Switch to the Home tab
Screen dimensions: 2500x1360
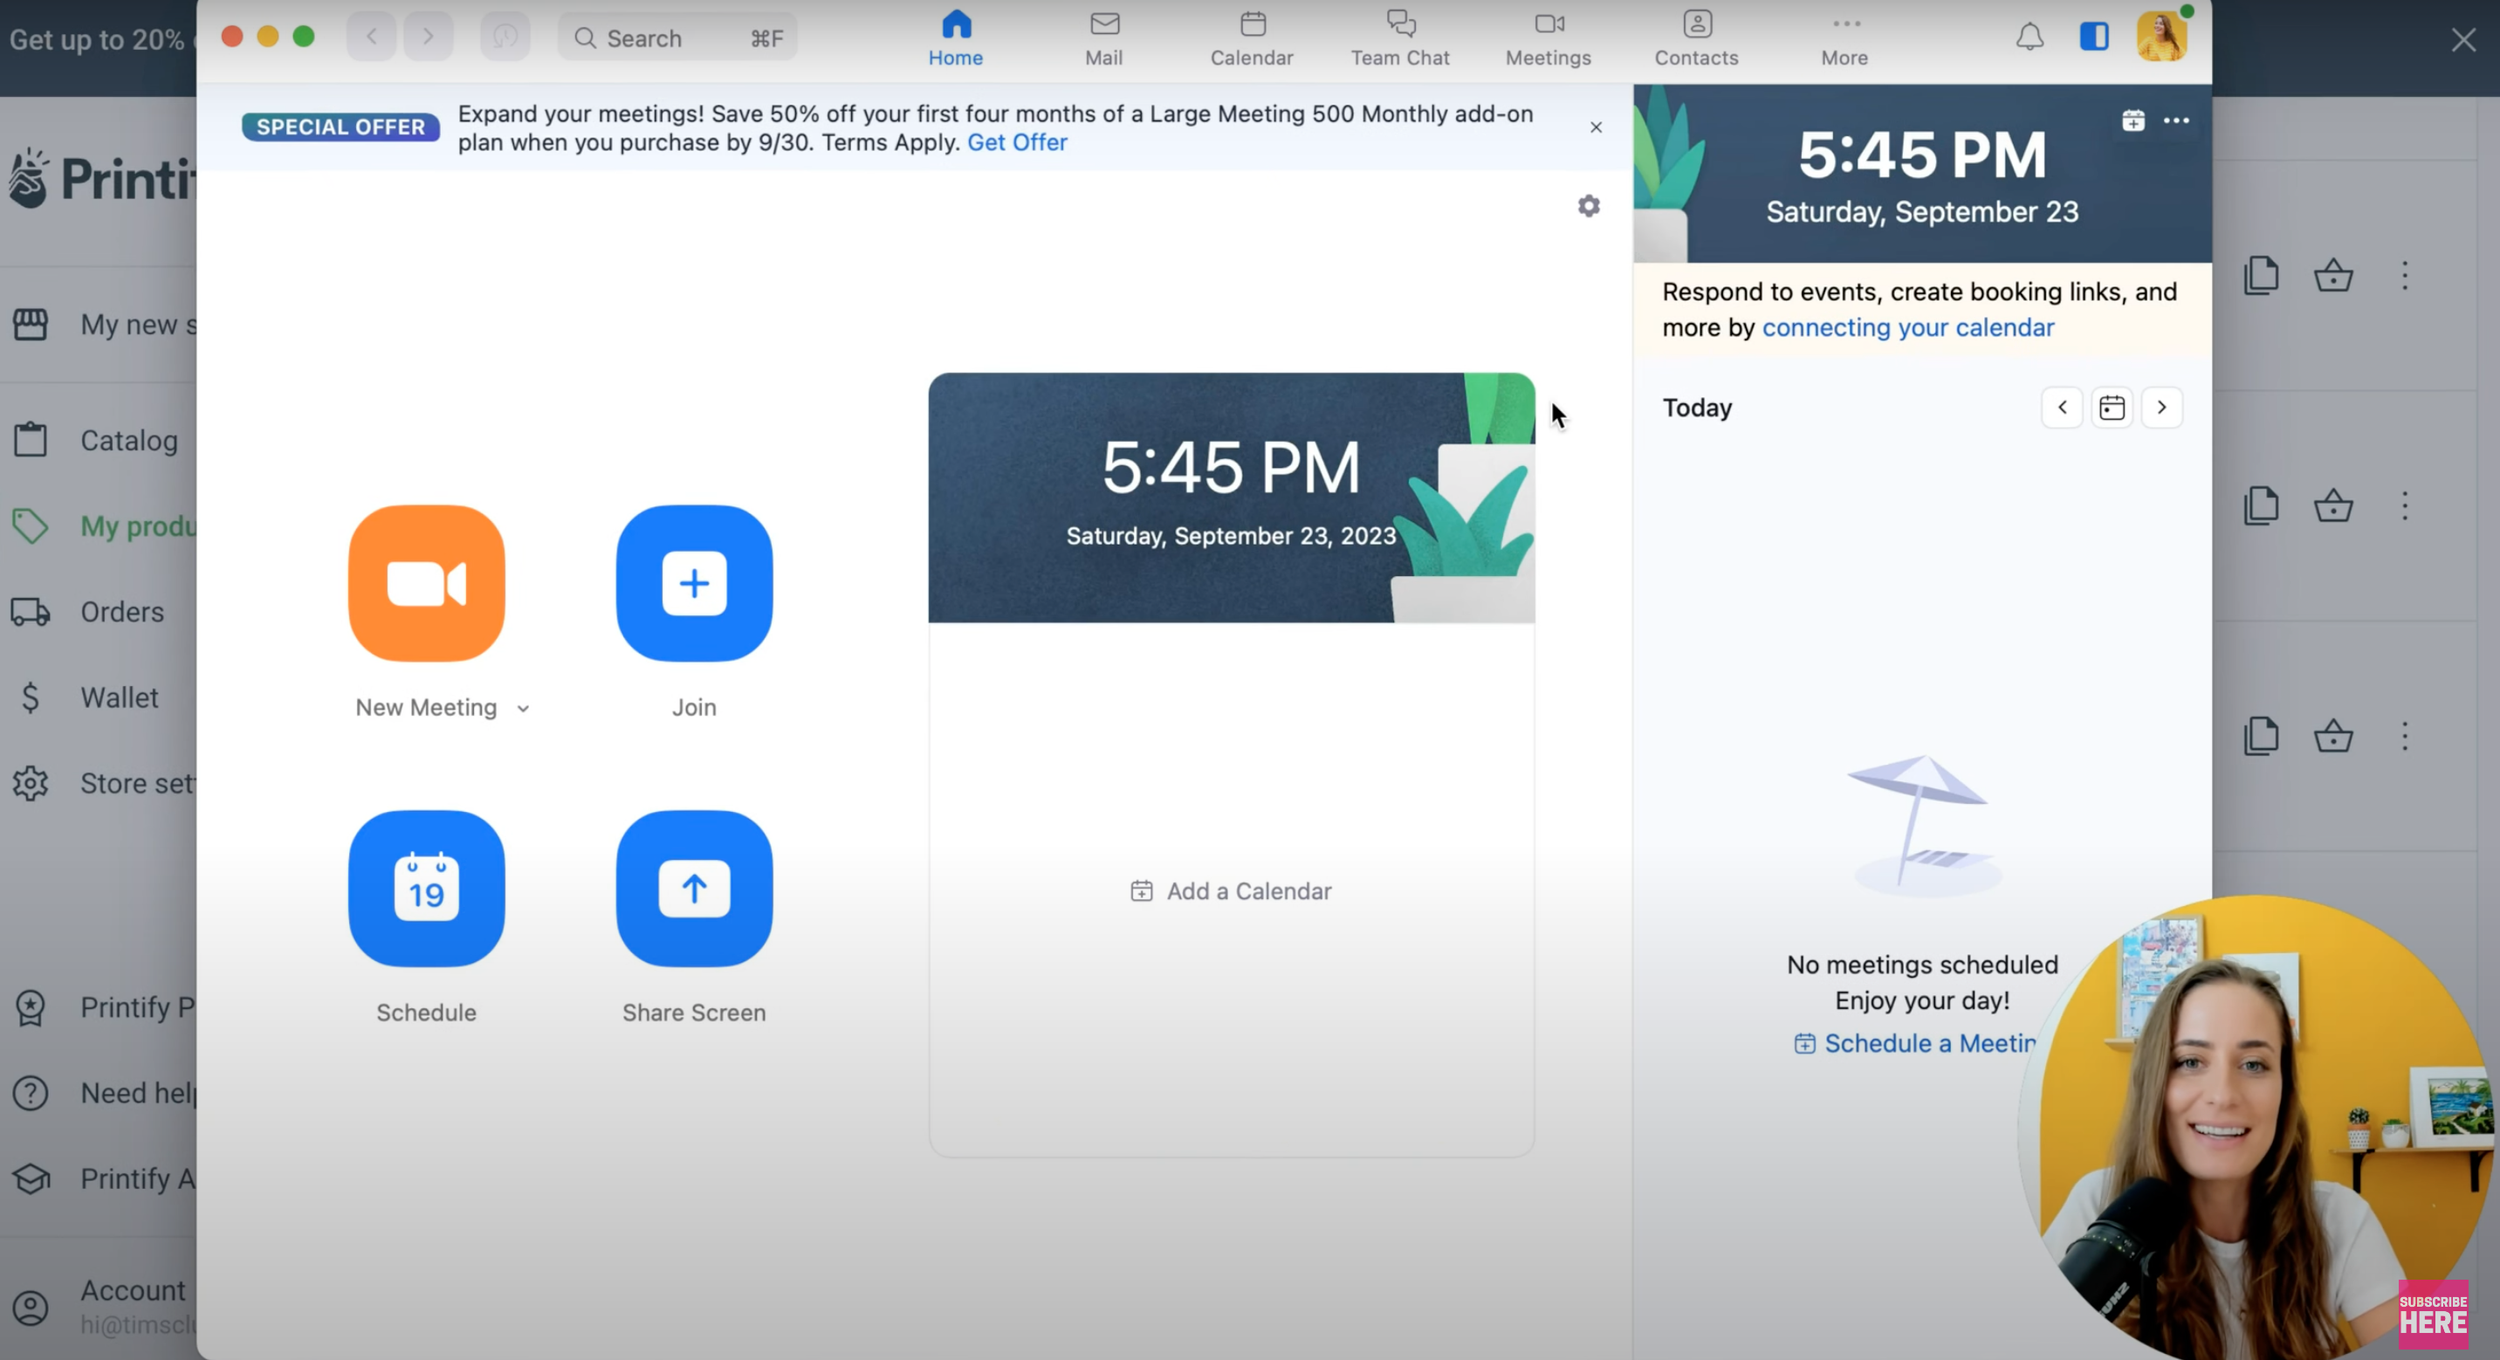tap(955, 38)
